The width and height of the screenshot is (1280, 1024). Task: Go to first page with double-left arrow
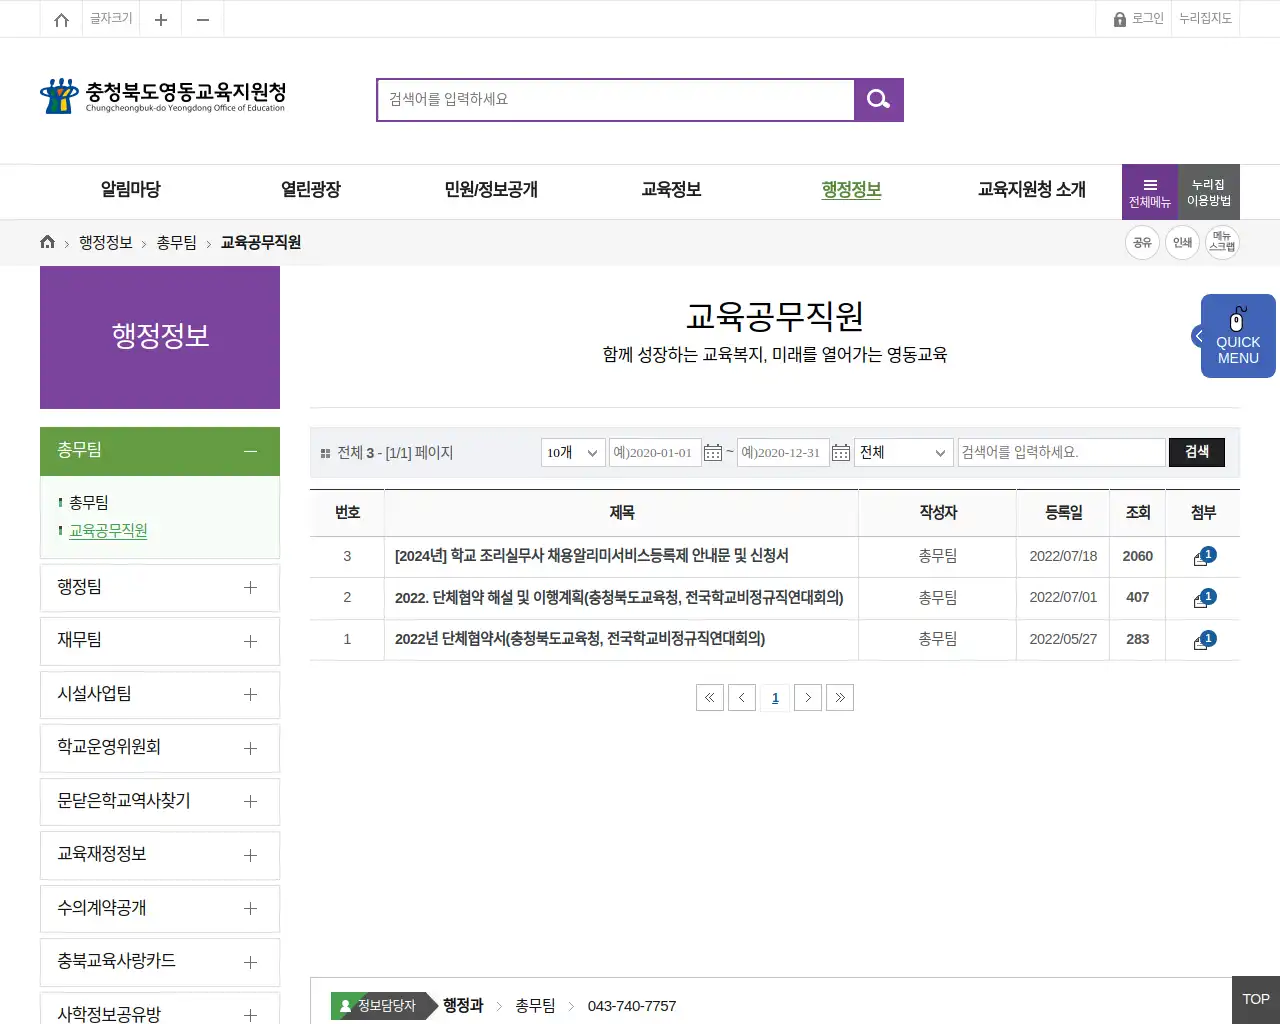coord(710,698)
